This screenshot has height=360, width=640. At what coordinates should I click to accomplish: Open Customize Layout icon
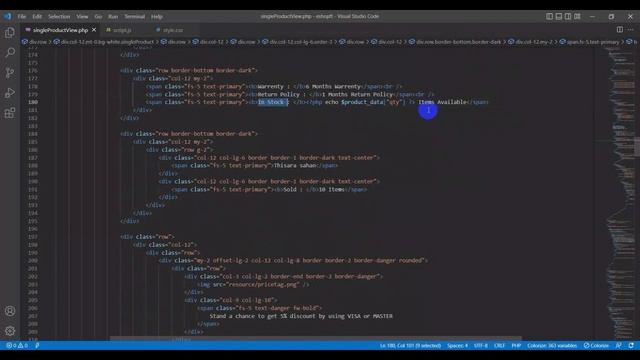(577, 16)
